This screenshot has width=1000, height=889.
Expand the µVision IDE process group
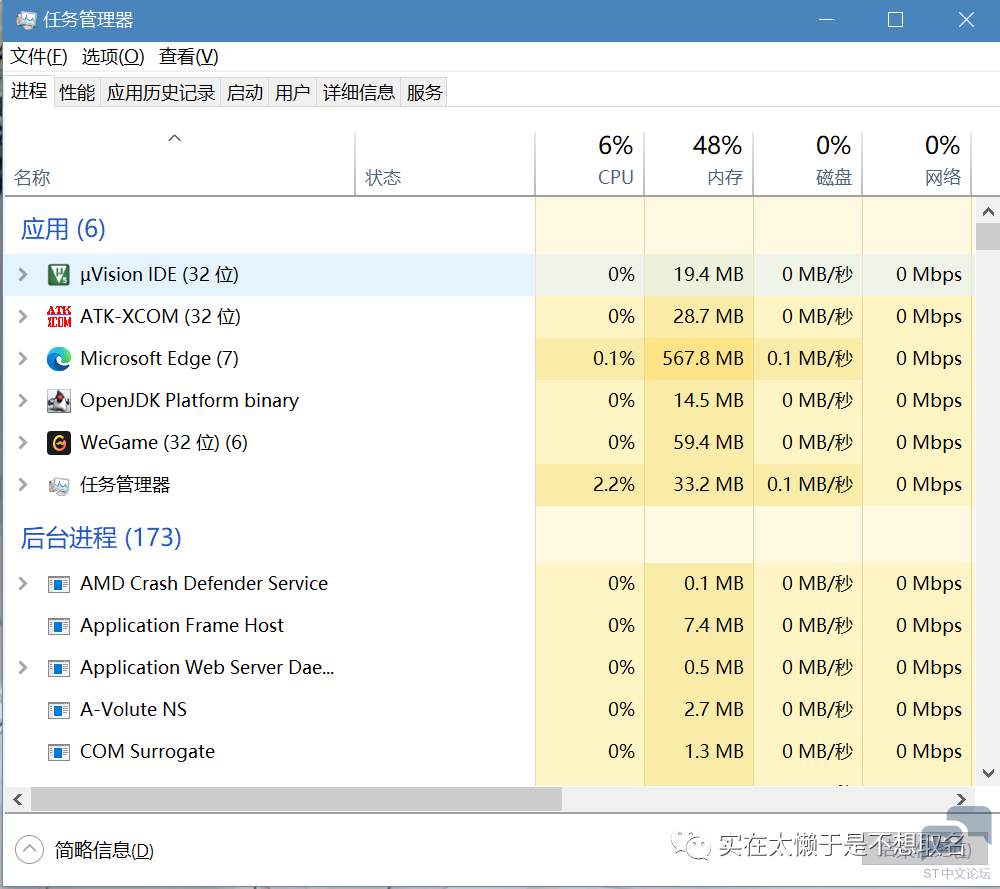[23, 275]
